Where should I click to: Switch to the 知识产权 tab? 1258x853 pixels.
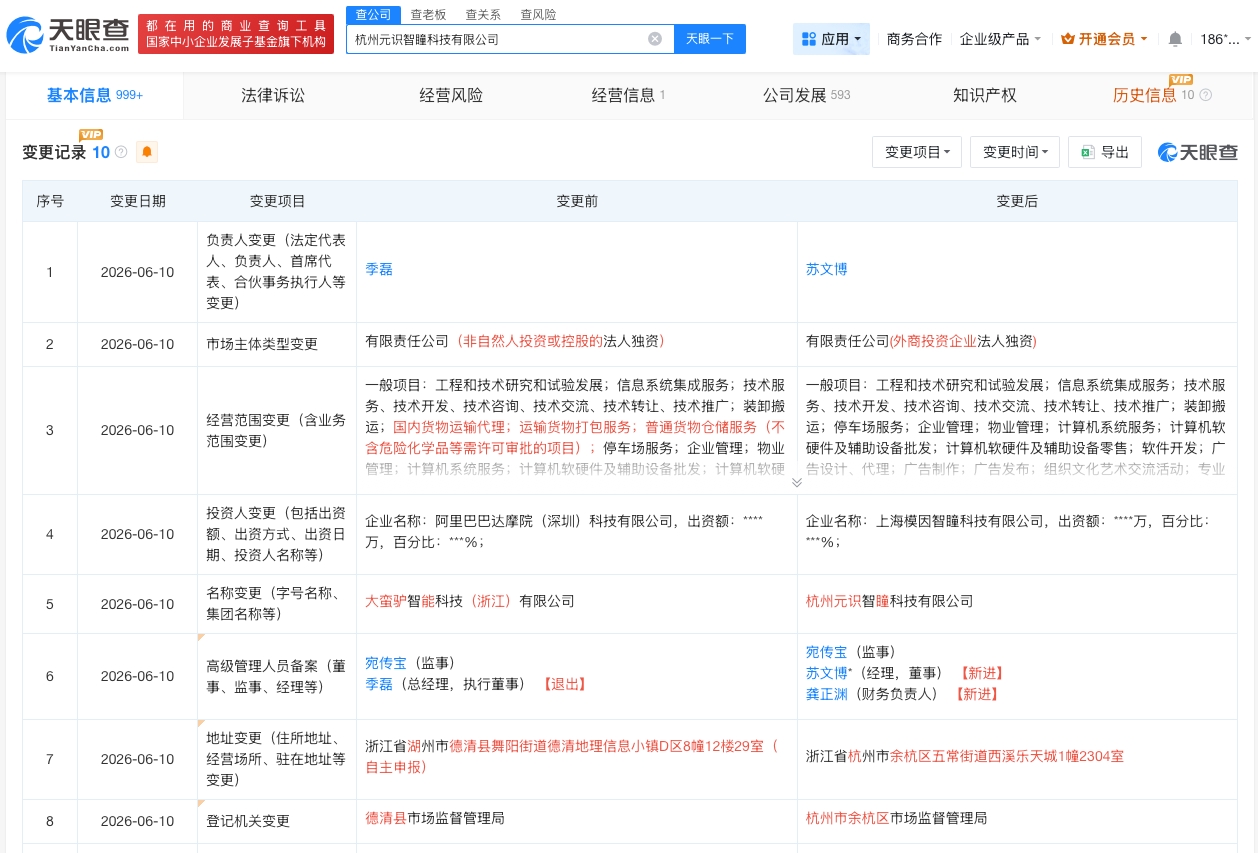pyautogui.click(x=984, y=95)
